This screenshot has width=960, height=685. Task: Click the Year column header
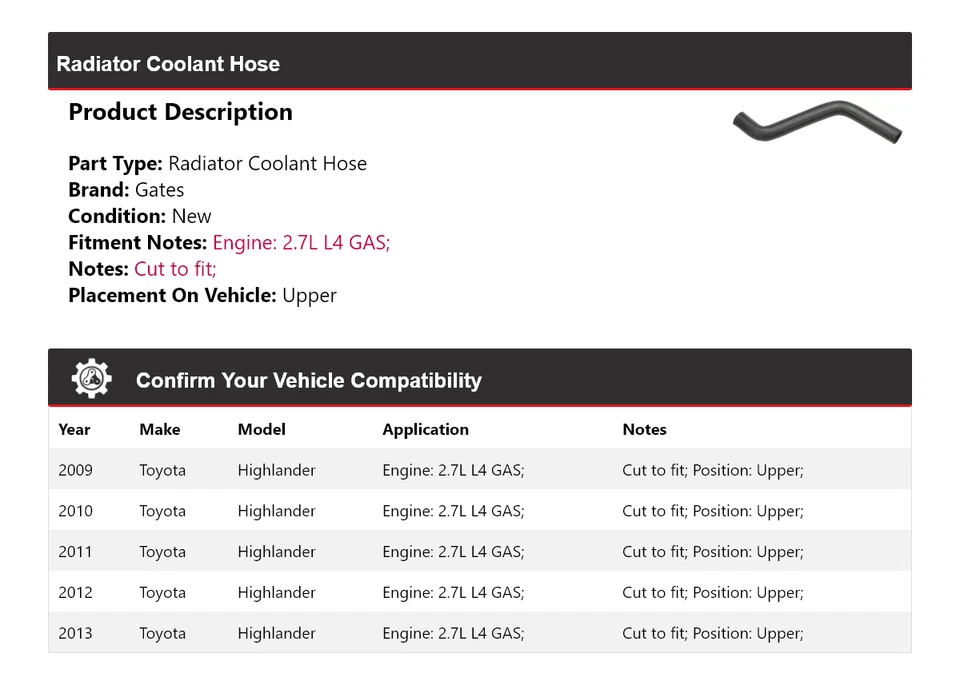click(x=74, y=429)
